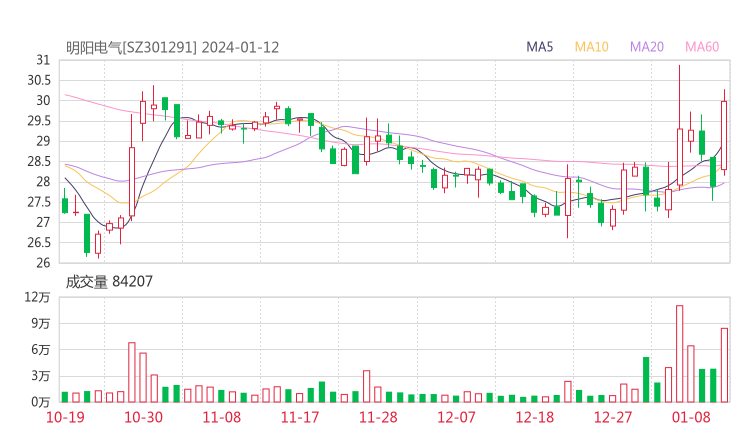The width and height of the screenshot is (740, 440).
Task: Click the 12-27 date axis label
Action: [613, 417]
